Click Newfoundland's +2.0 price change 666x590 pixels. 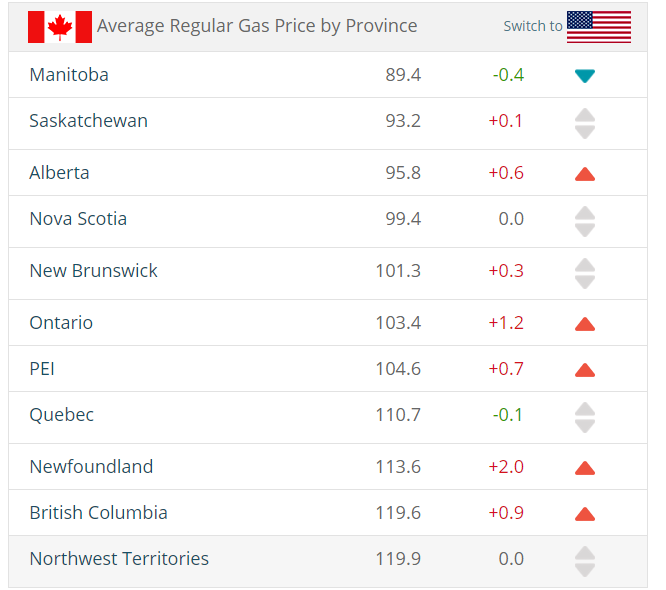(506, 467)
